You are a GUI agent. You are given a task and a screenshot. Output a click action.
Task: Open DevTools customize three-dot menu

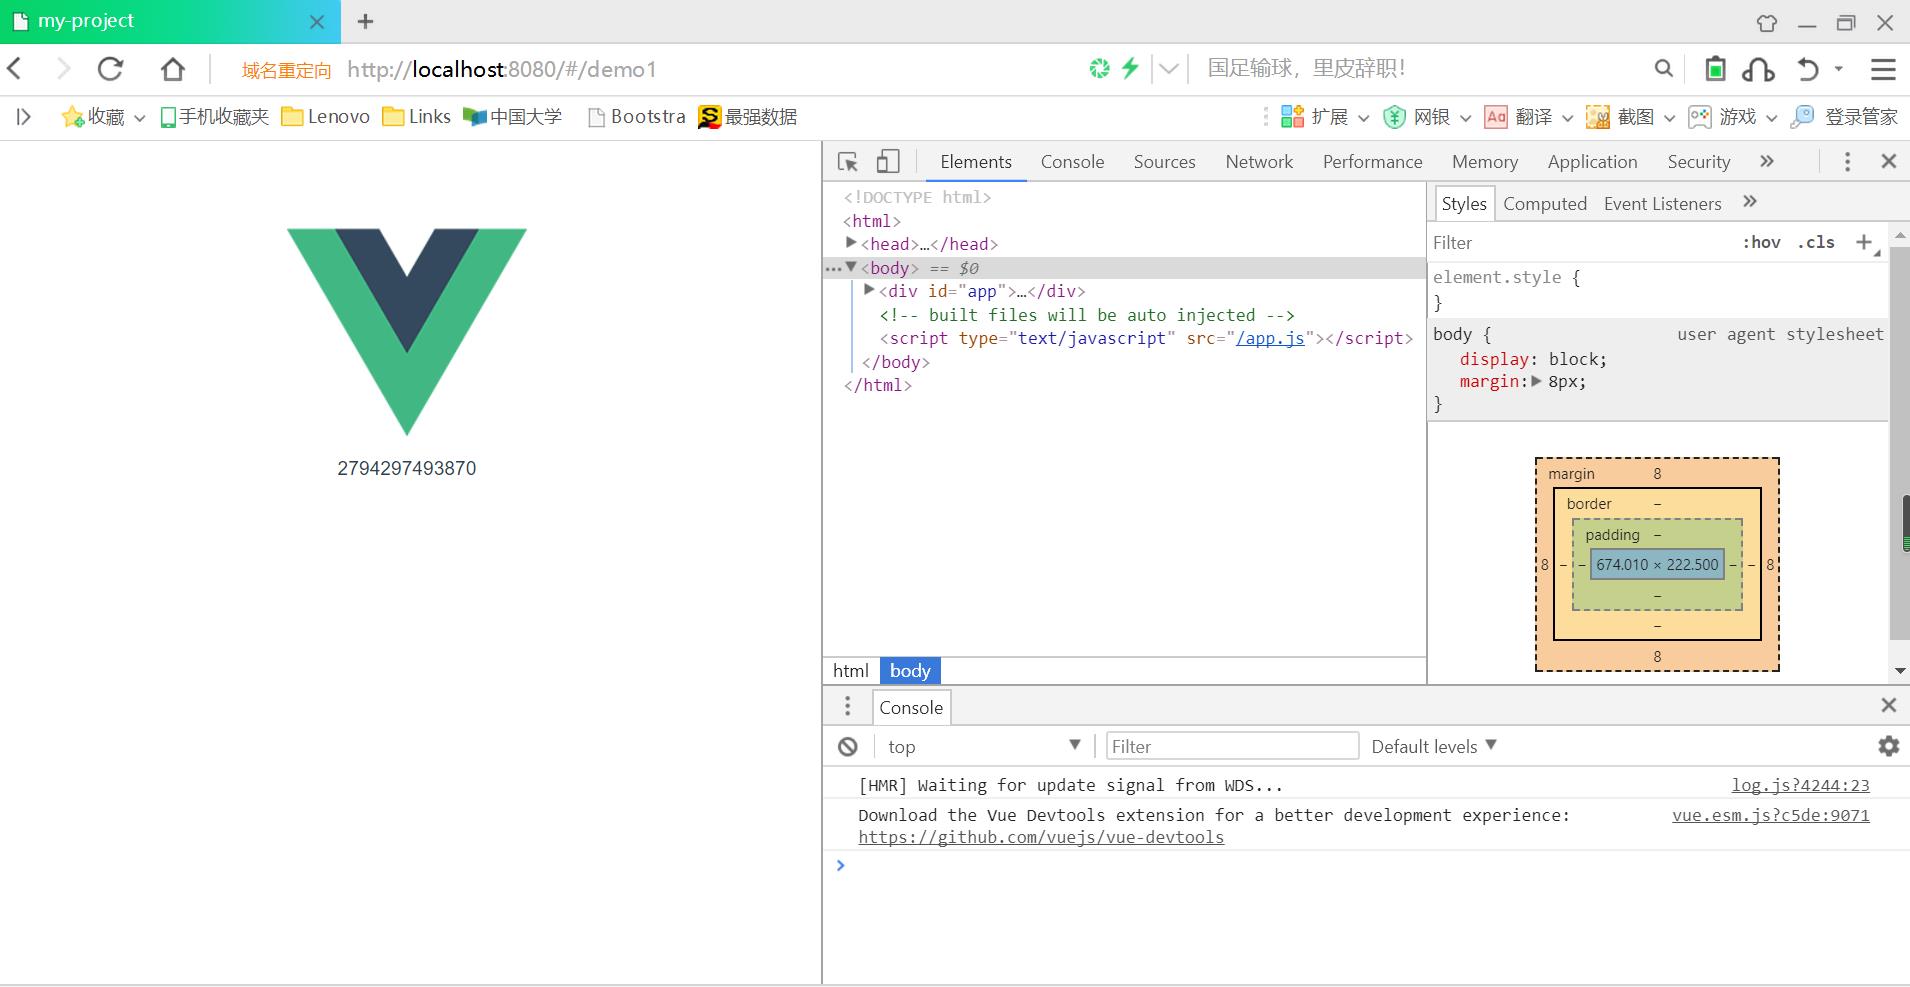(x=1847, y=162)
